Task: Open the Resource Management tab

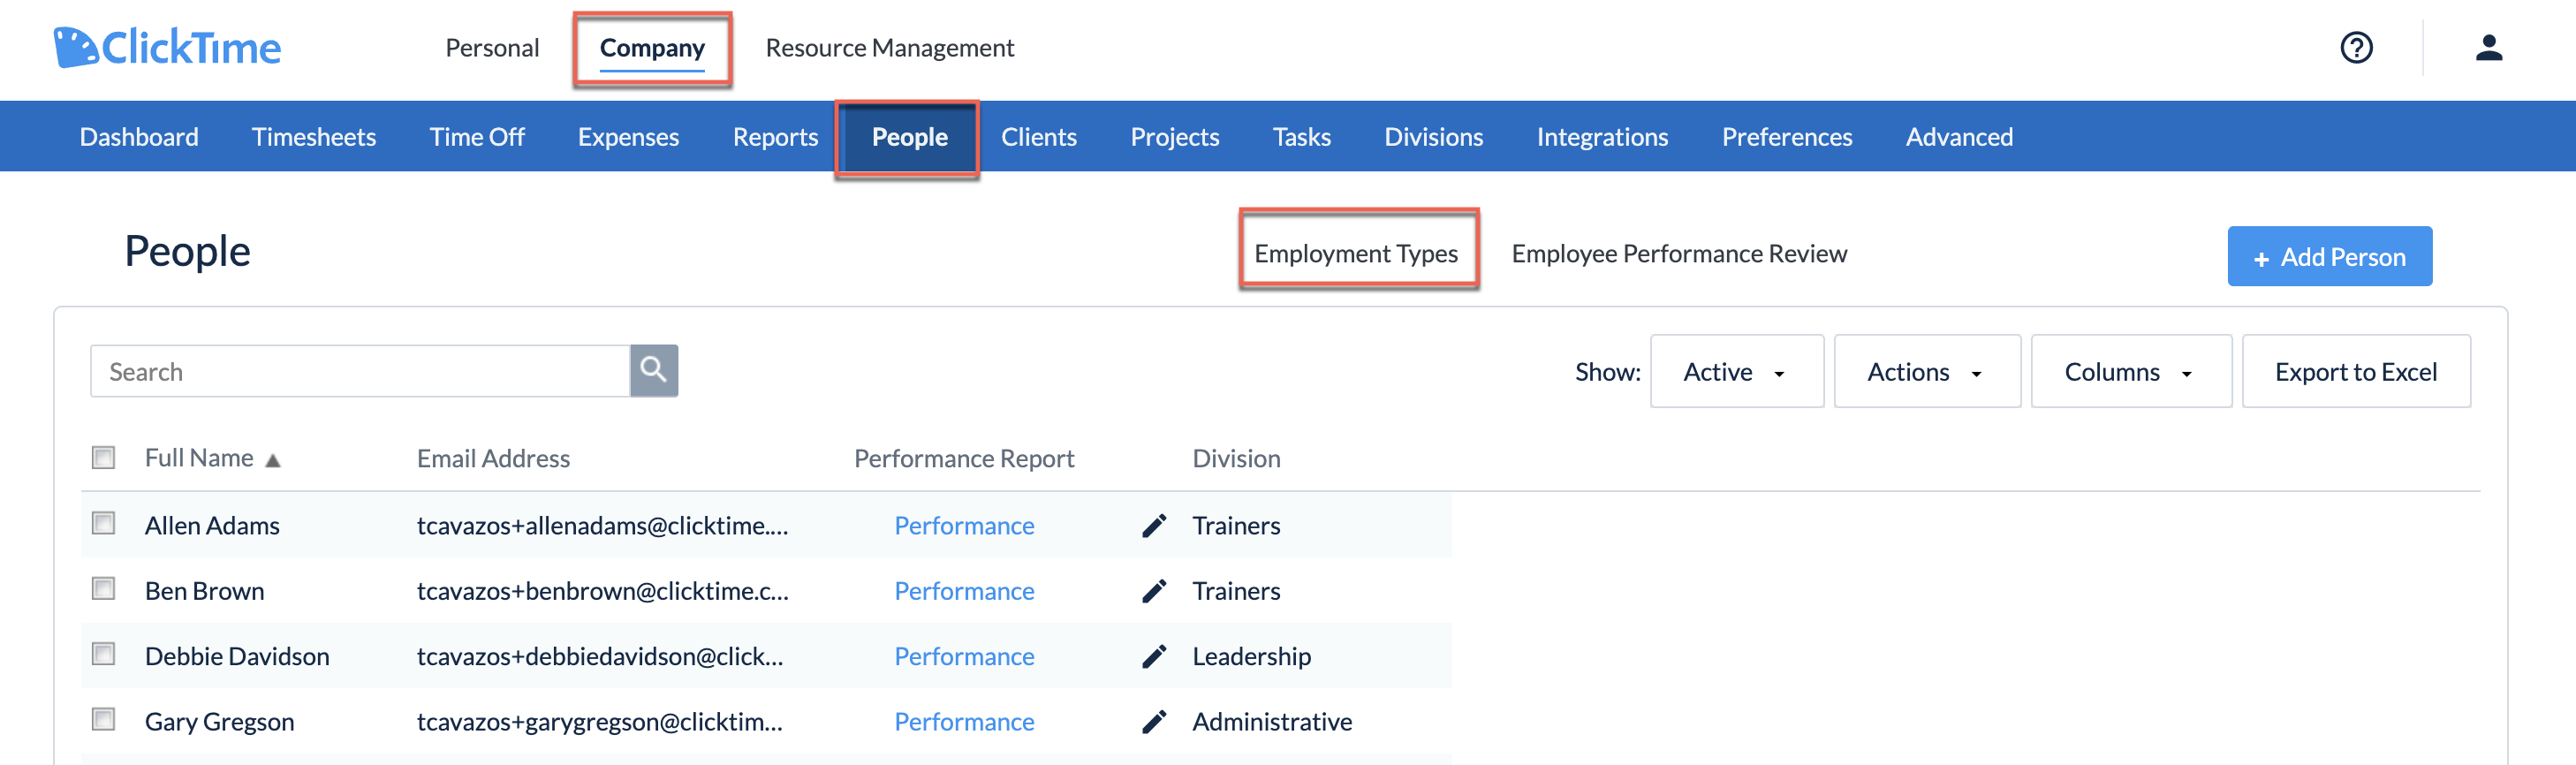Action: click(890, 47)
